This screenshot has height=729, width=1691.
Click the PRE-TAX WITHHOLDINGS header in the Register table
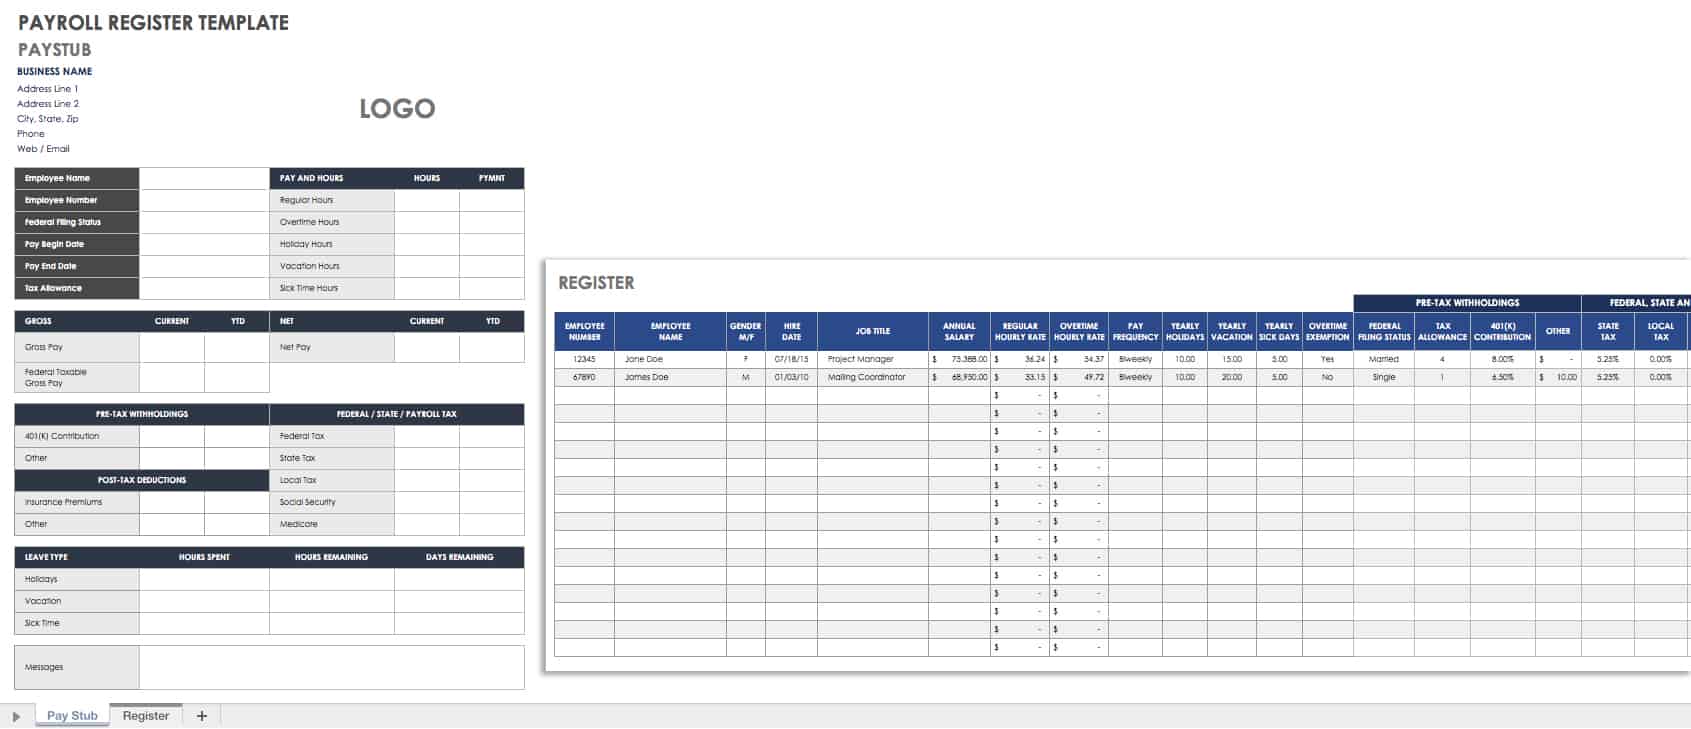[1467, 302]
